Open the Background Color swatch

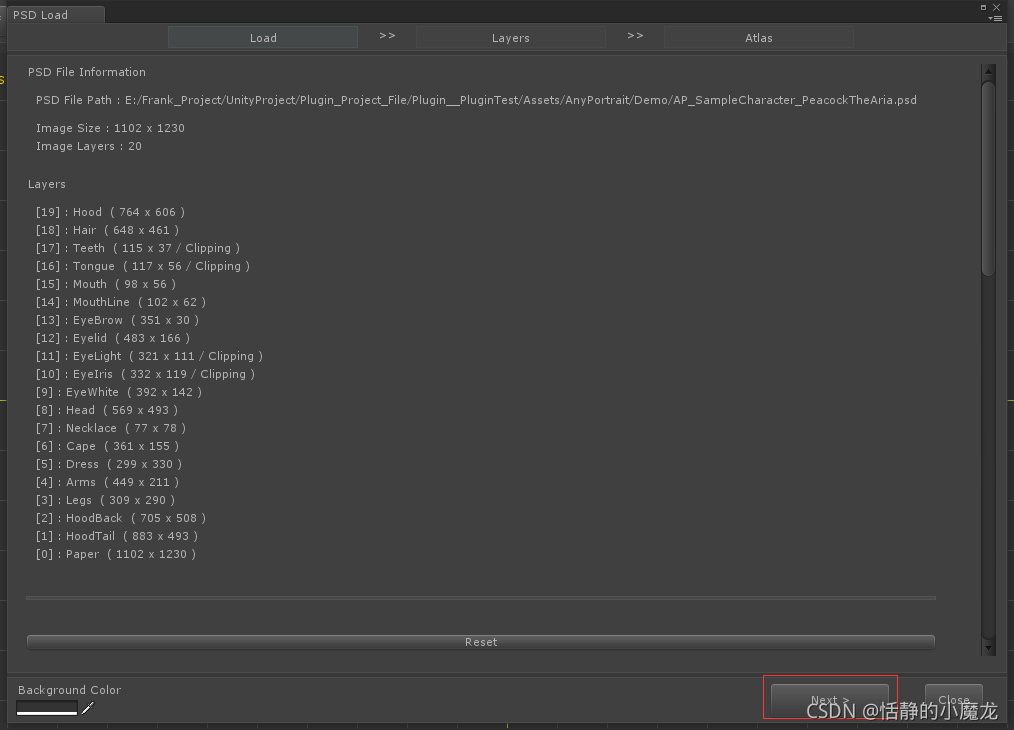coord(47,708)
